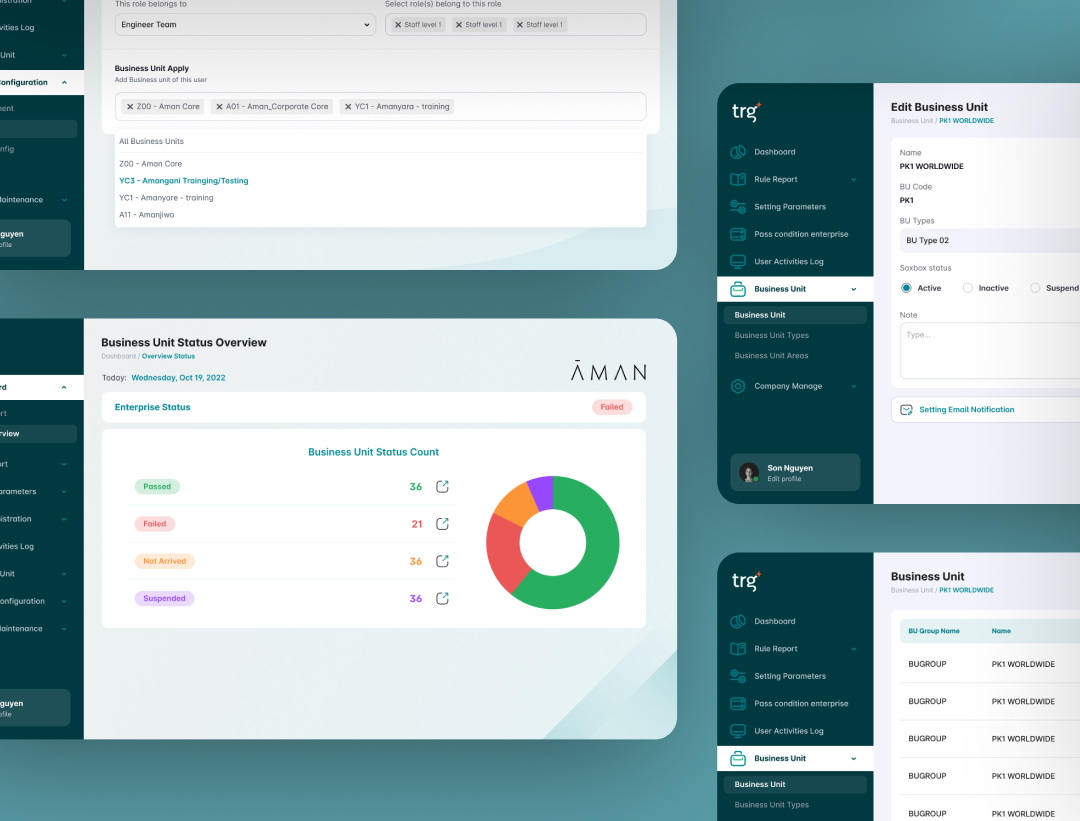Viewport: 1080px width, 821px height.
Task: Click the Company Manage gear icon
Action: tap(738, 386)
